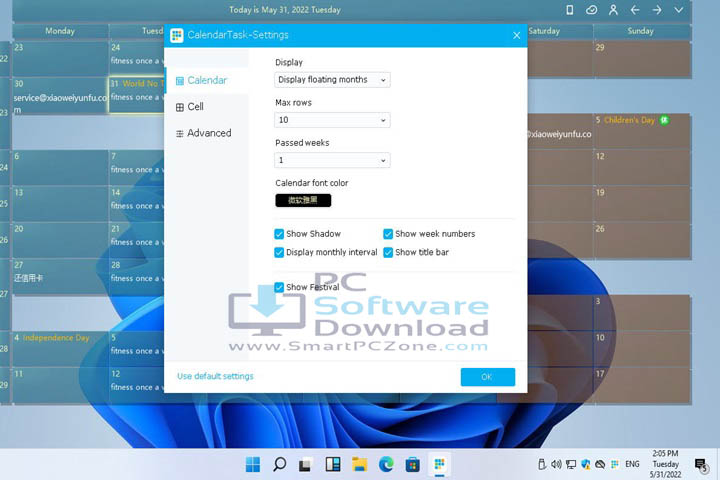Click the CalendarTask tray icon
Screen dimensions: 720x480
pos(615,464)
